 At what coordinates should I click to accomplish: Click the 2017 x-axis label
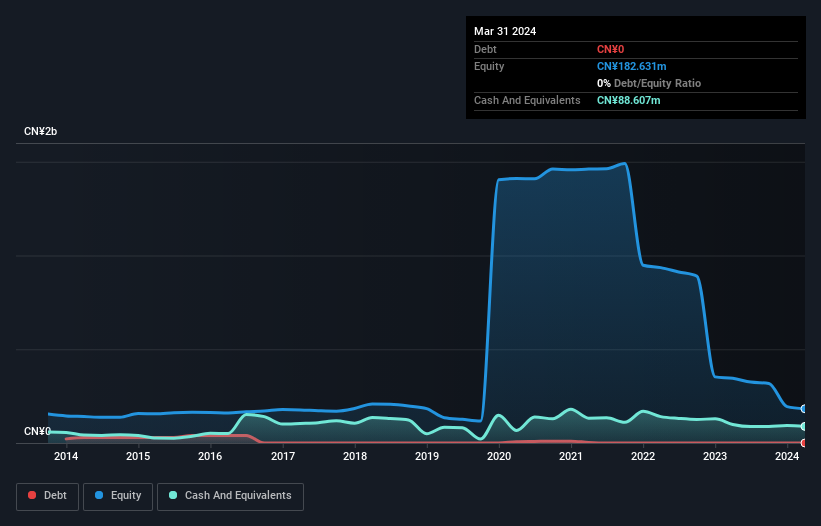coord(283,456)
